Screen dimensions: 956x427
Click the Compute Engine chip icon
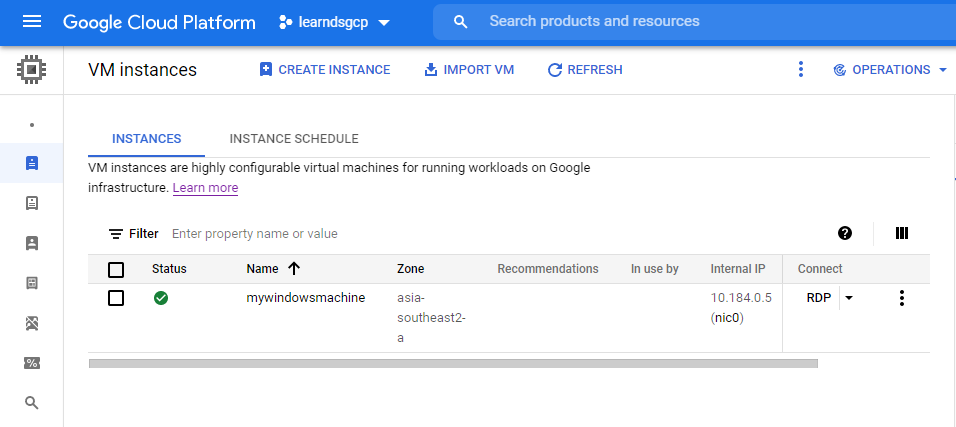pyautogui.click(x=31, y=70)
